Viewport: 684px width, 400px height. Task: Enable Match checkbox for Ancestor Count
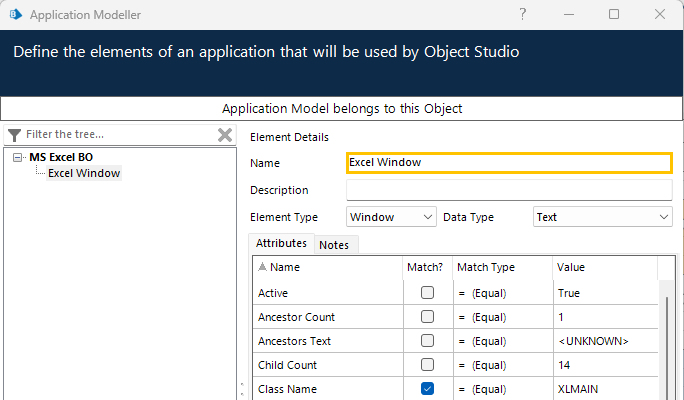click(427, 316)
